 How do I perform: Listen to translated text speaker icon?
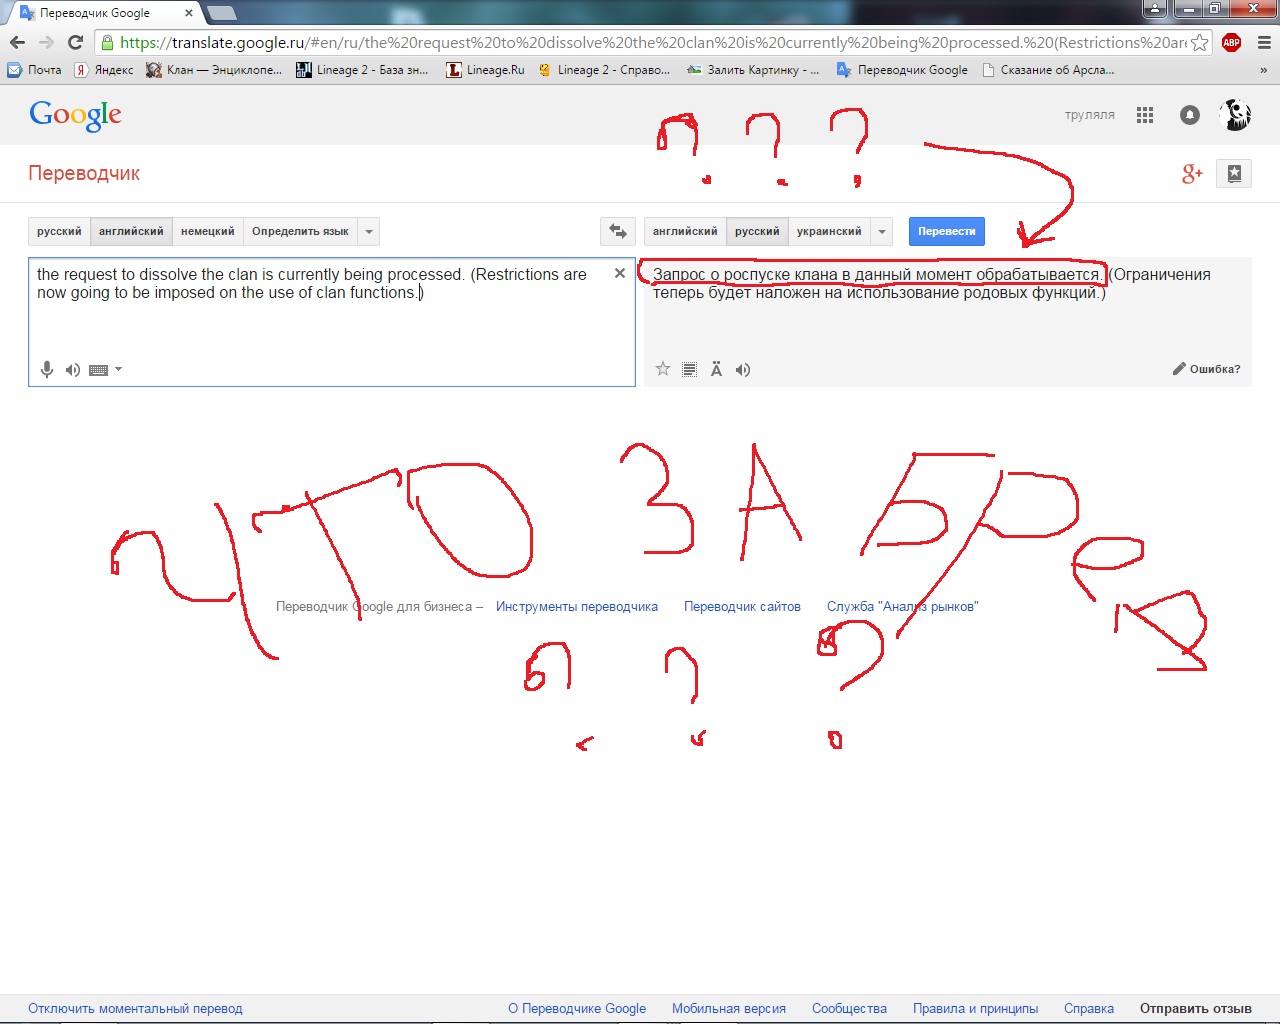tap(743, 370)
